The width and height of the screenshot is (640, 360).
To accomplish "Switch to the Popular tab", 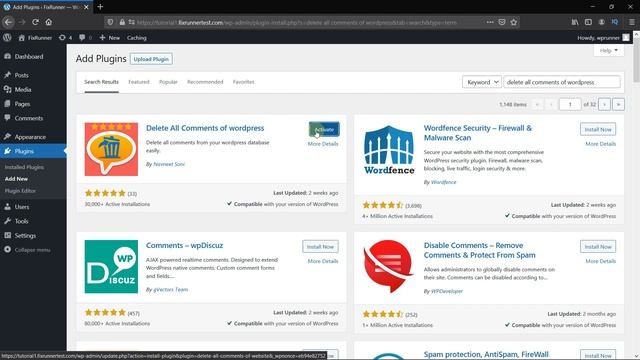I will 168,82.
